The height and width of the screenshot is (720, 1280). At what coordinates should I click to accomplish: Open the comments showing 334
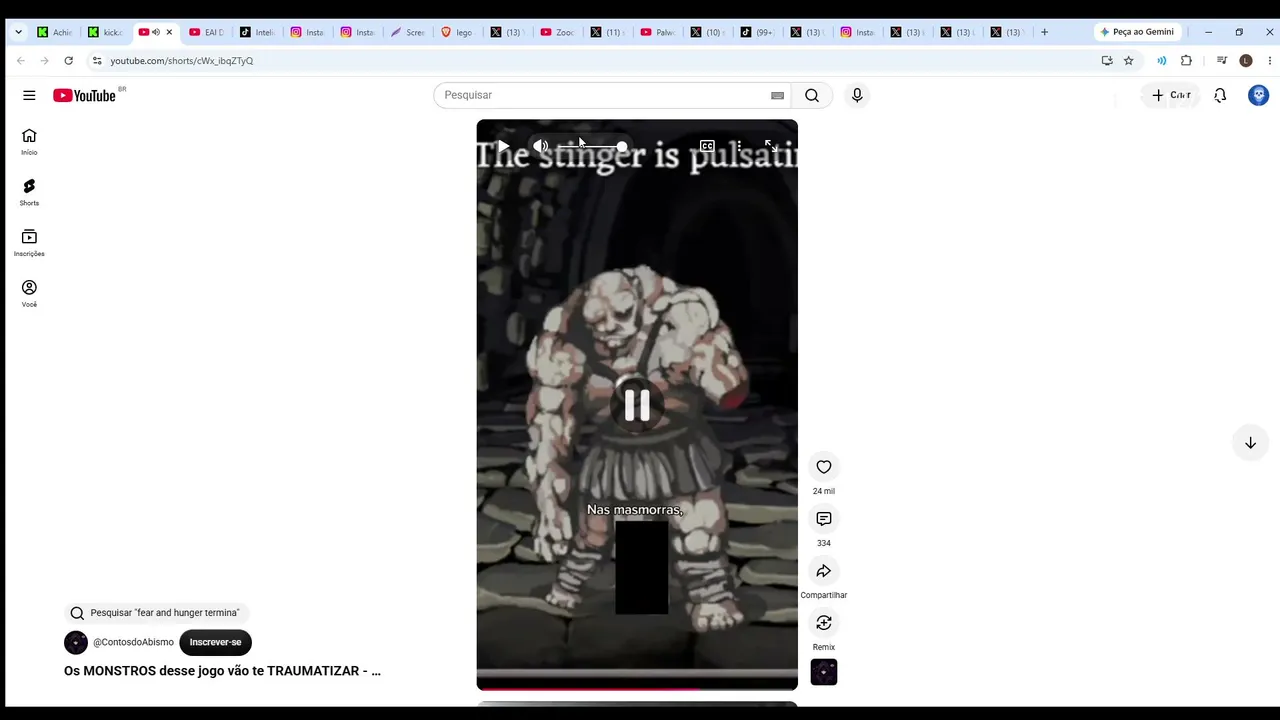coord(824,519)
